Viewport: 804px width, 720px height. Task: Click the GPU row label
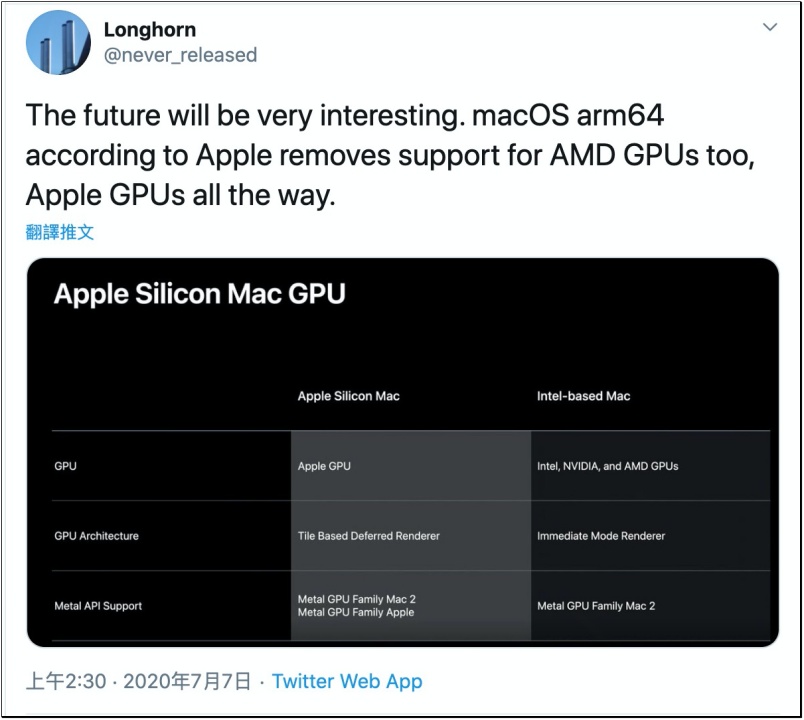tap(66, 466)
